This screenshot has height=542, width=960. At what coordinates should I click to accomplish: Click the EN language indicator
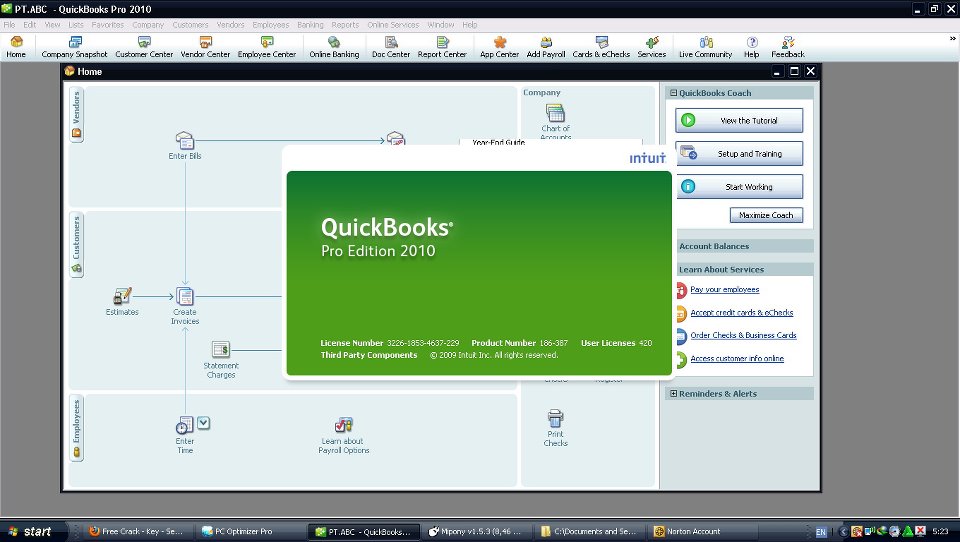click(x=821, y=532)
